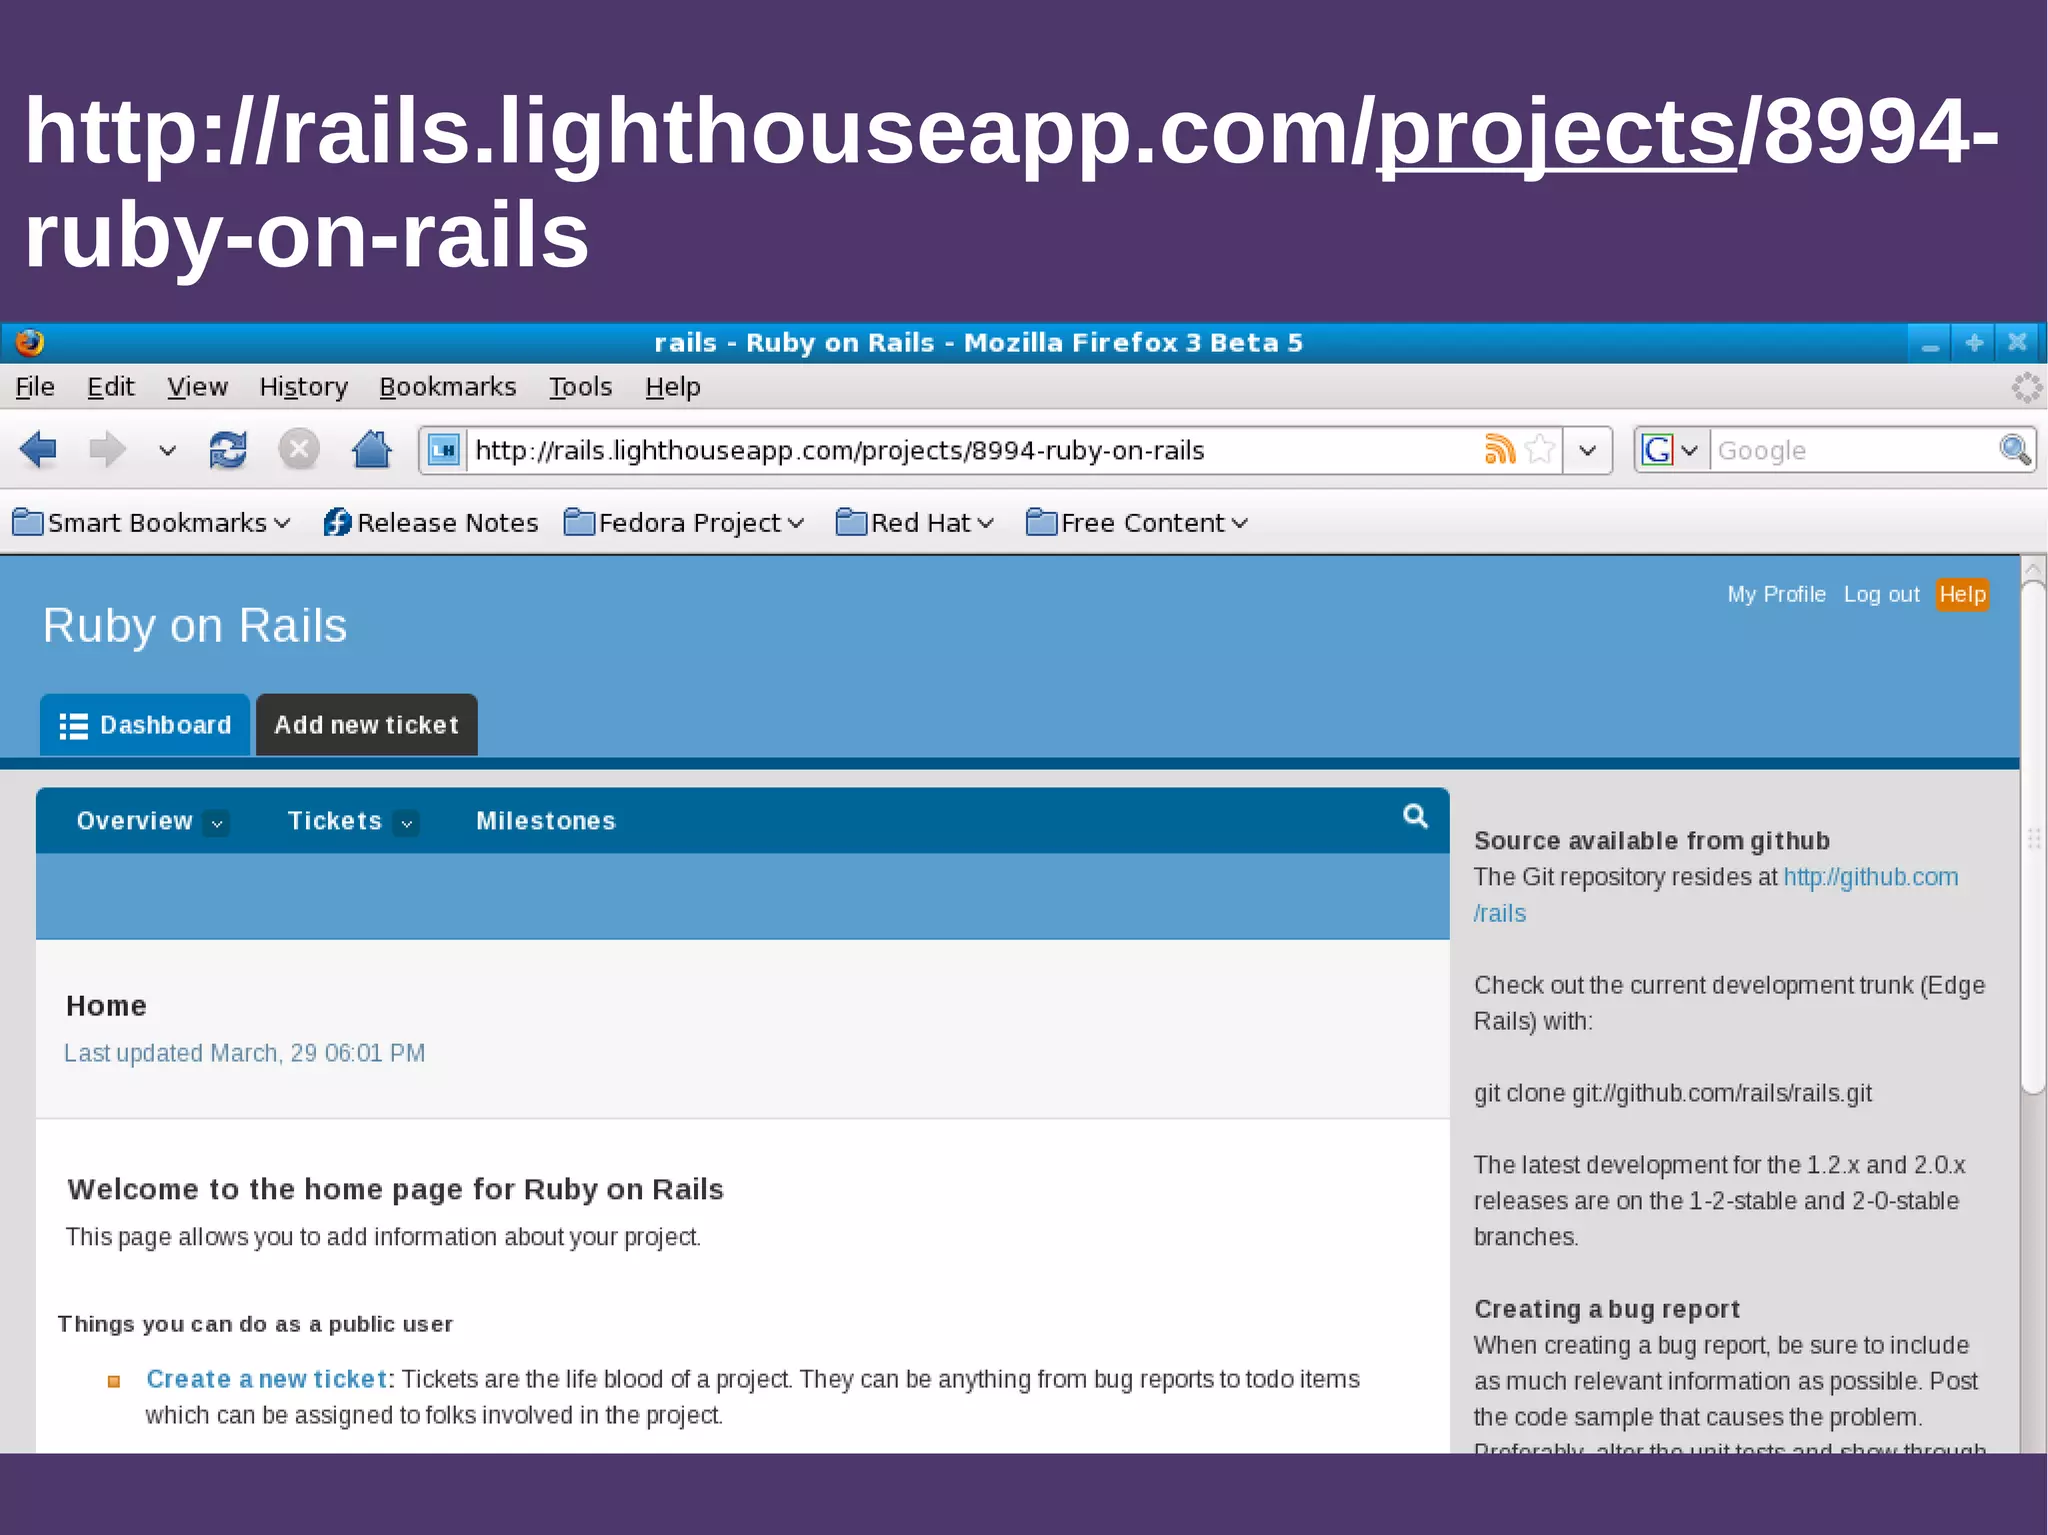This screenshot has width=2048, height=1535.
Task: Click the Firefox logo window icon
Action: [30, 343]
